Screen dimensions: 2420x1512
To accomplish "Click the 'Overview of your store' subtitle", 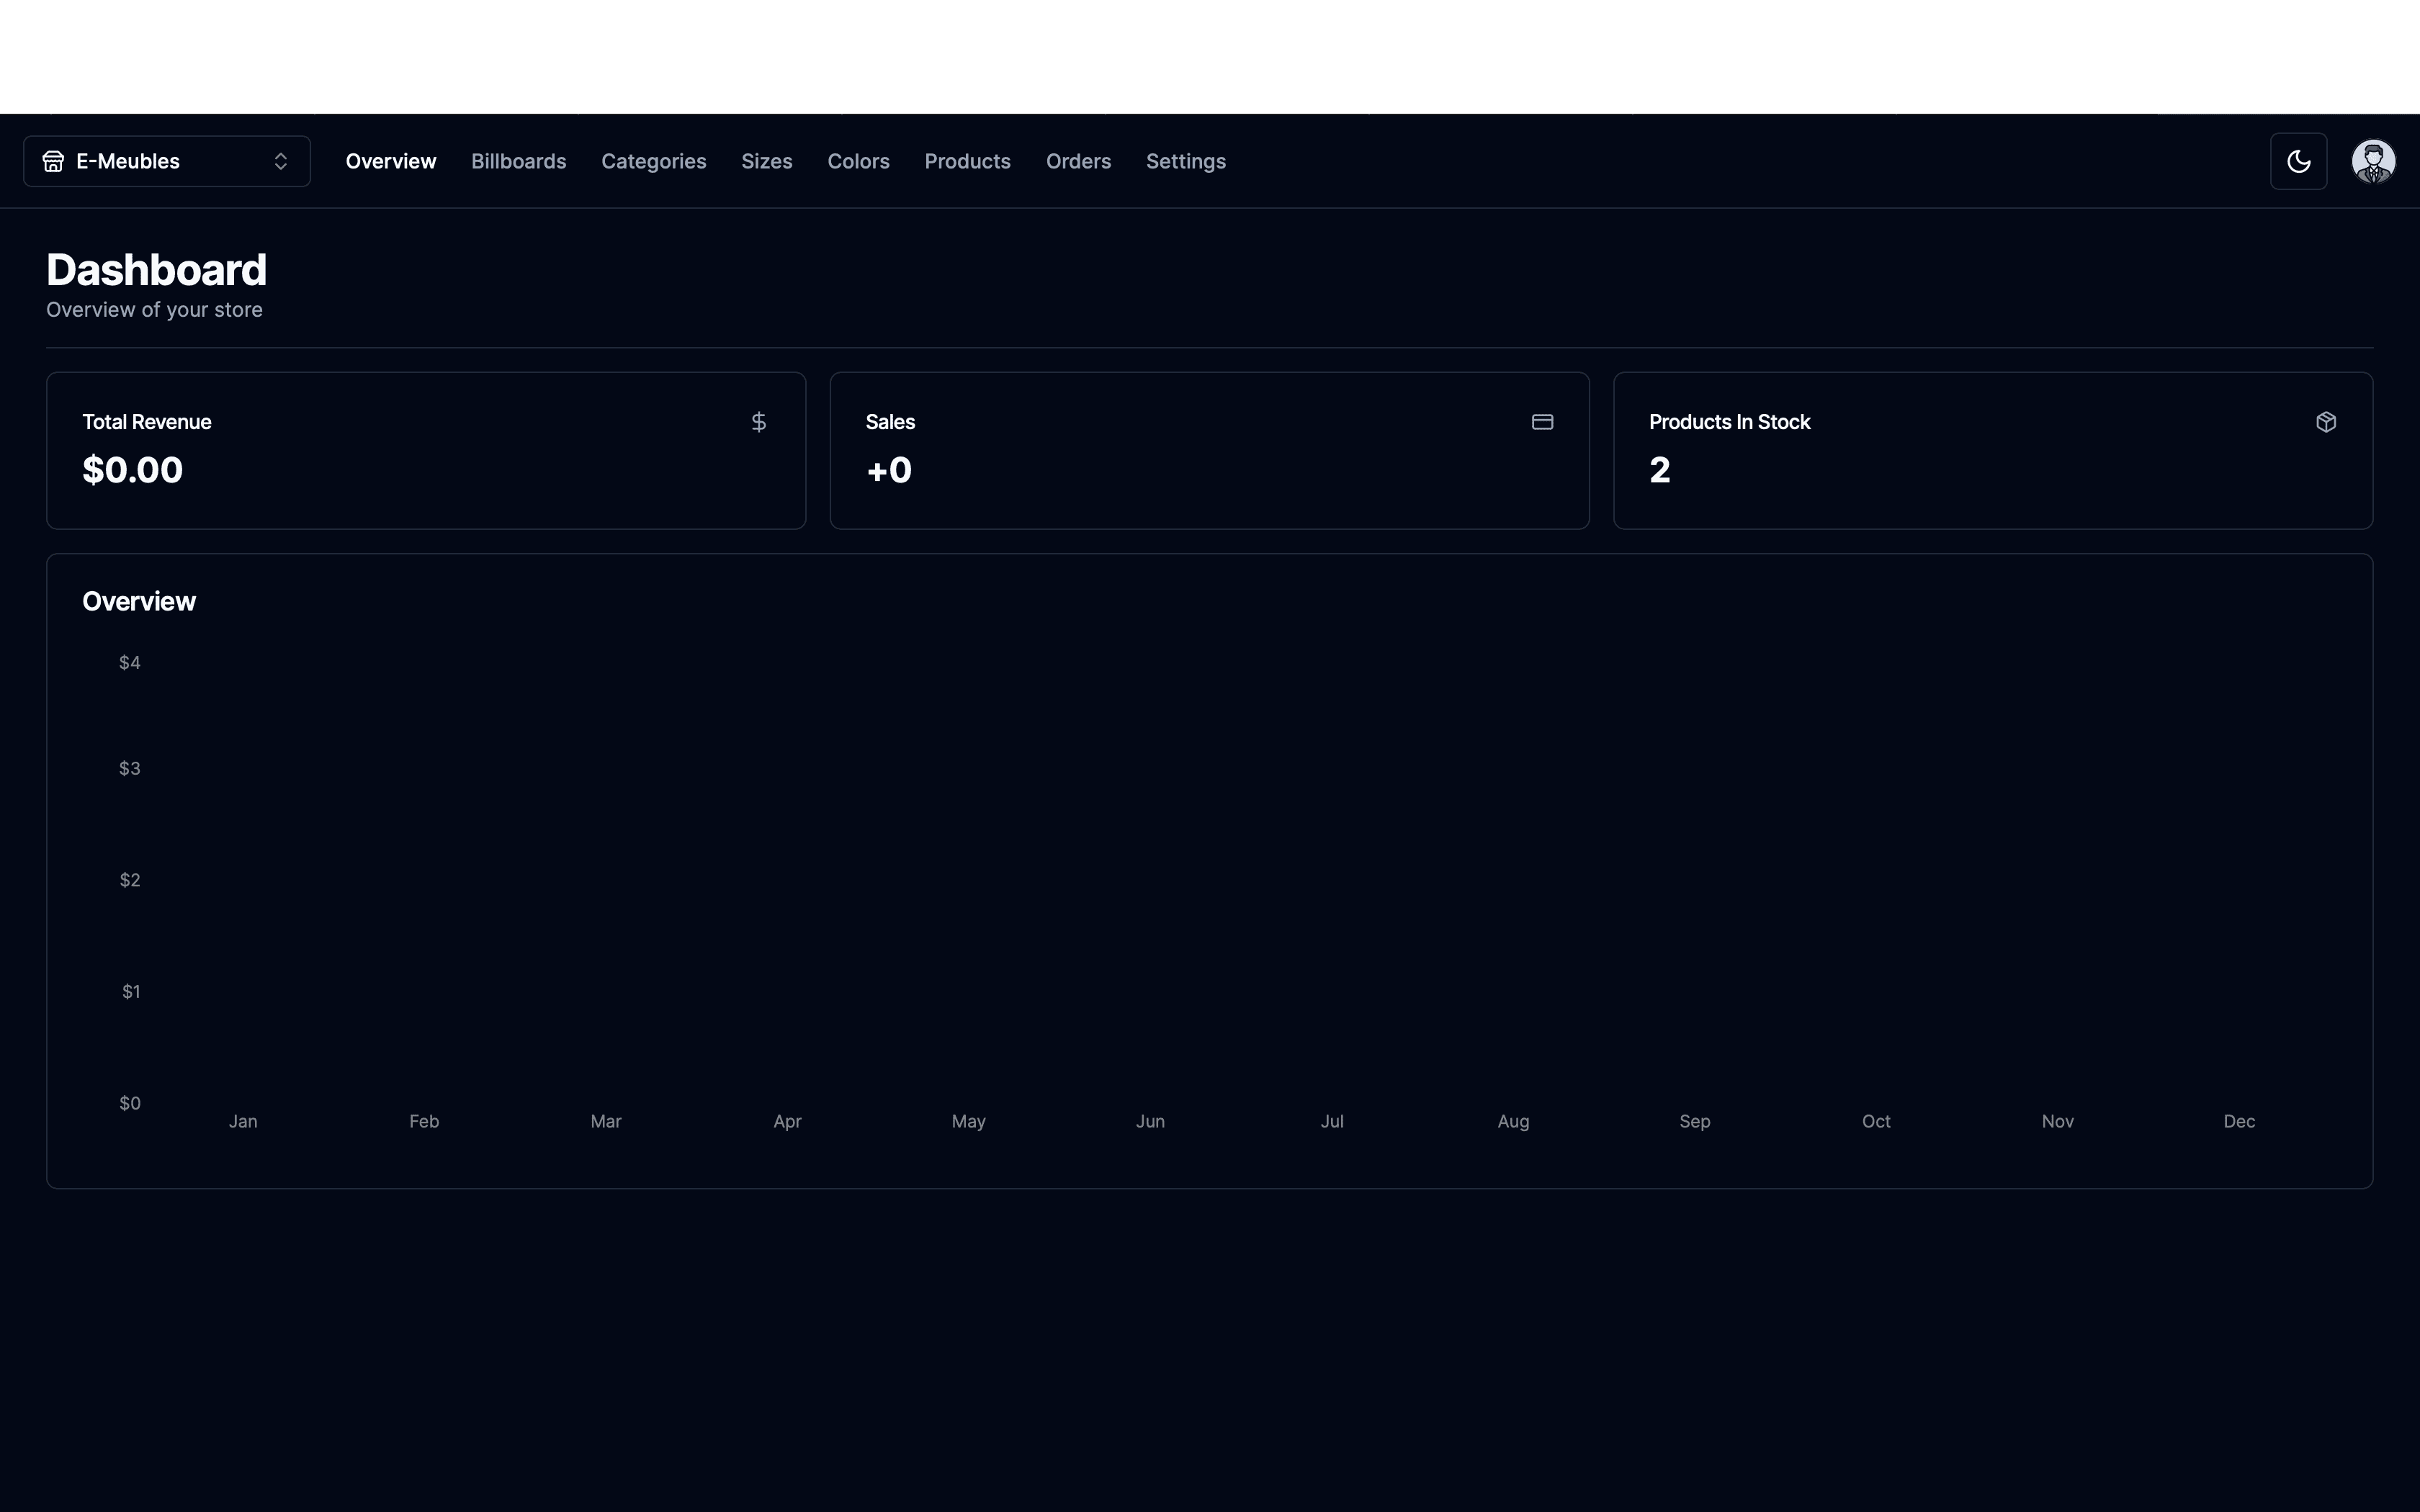I will pyautogui.click(x=154, y=310).
